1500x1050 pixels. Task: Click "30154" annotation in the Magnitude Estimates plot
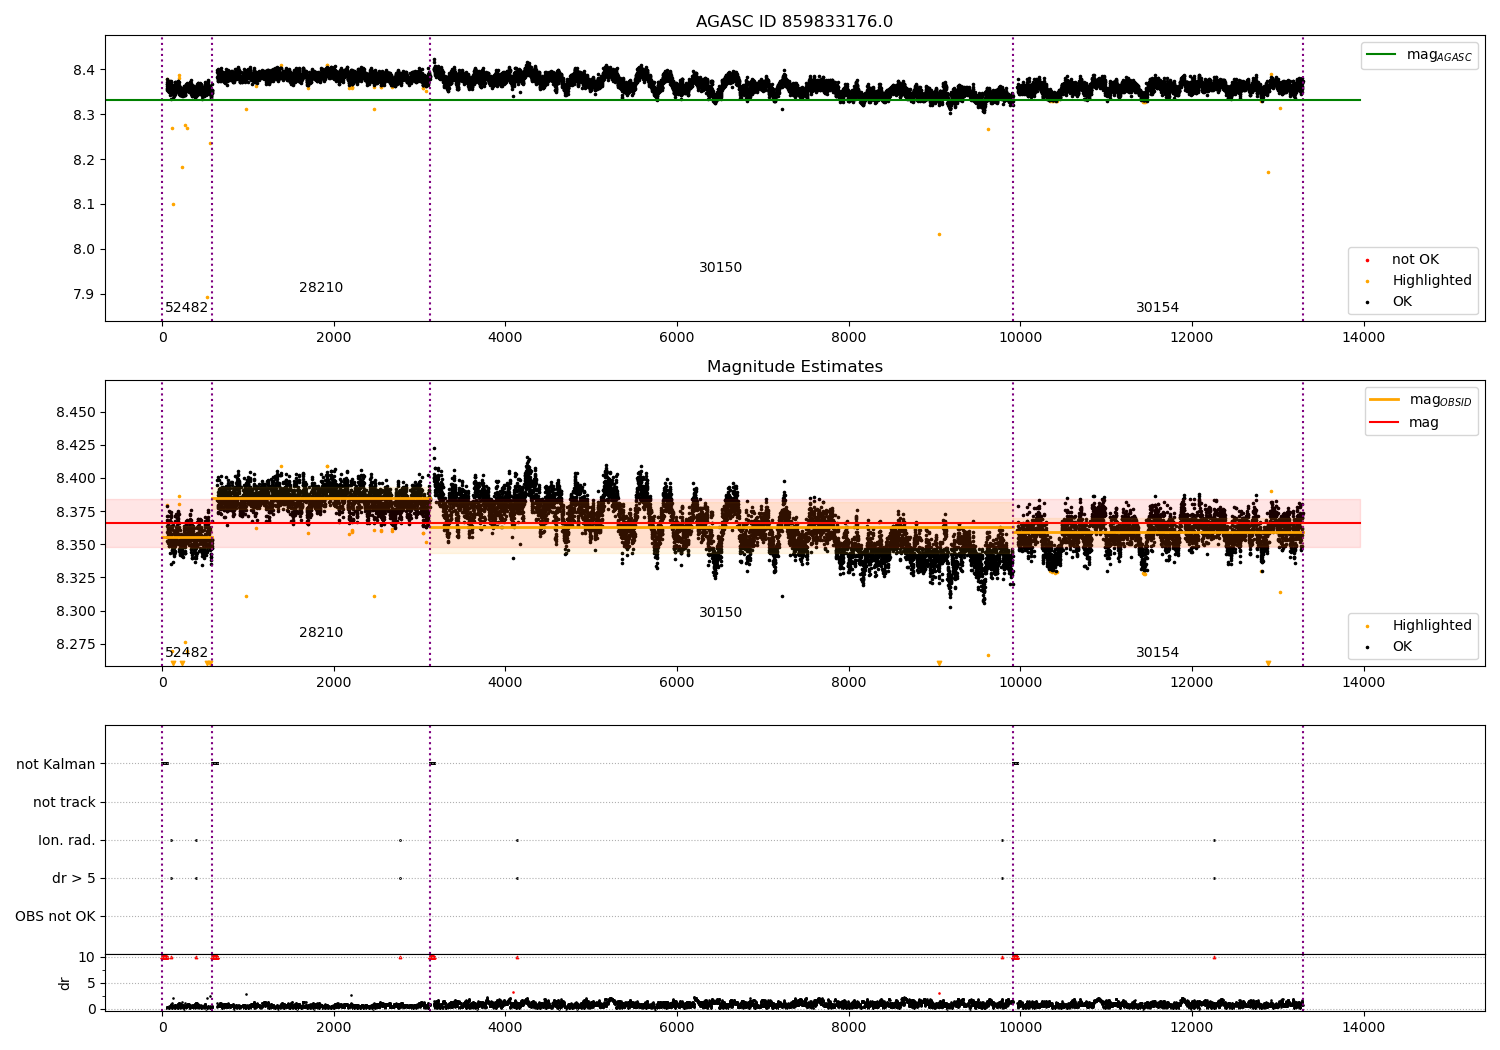[1157, 653]
